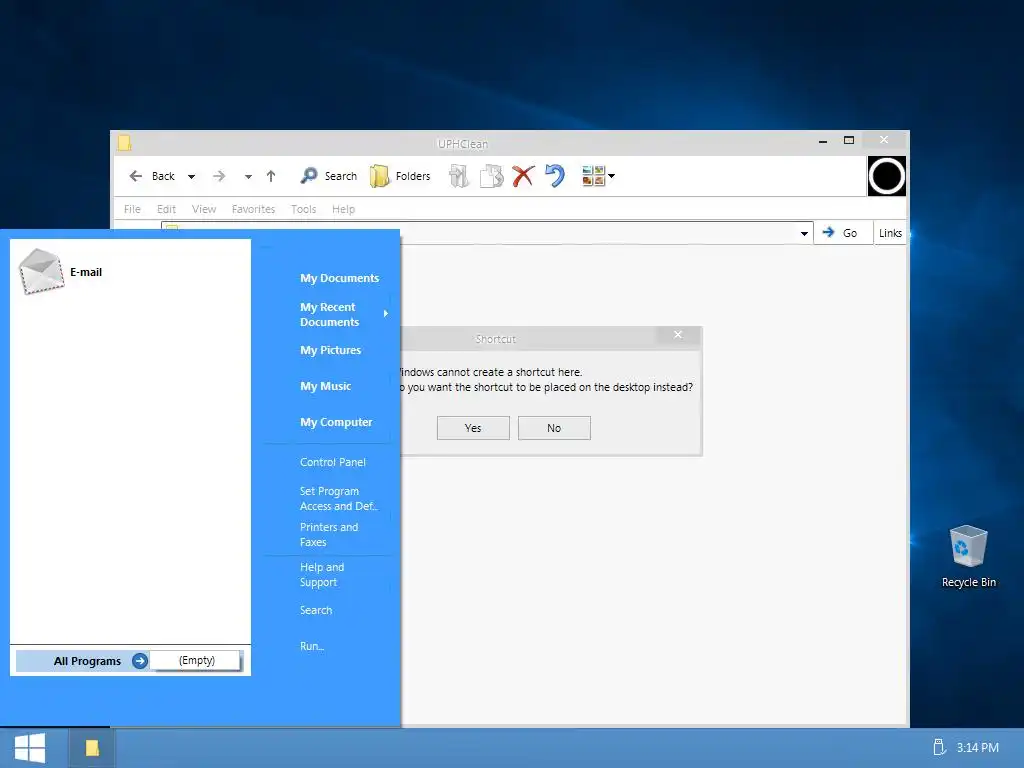Open My Pictures
Screen dimensions: 1024x768
(x=330, y=350)
